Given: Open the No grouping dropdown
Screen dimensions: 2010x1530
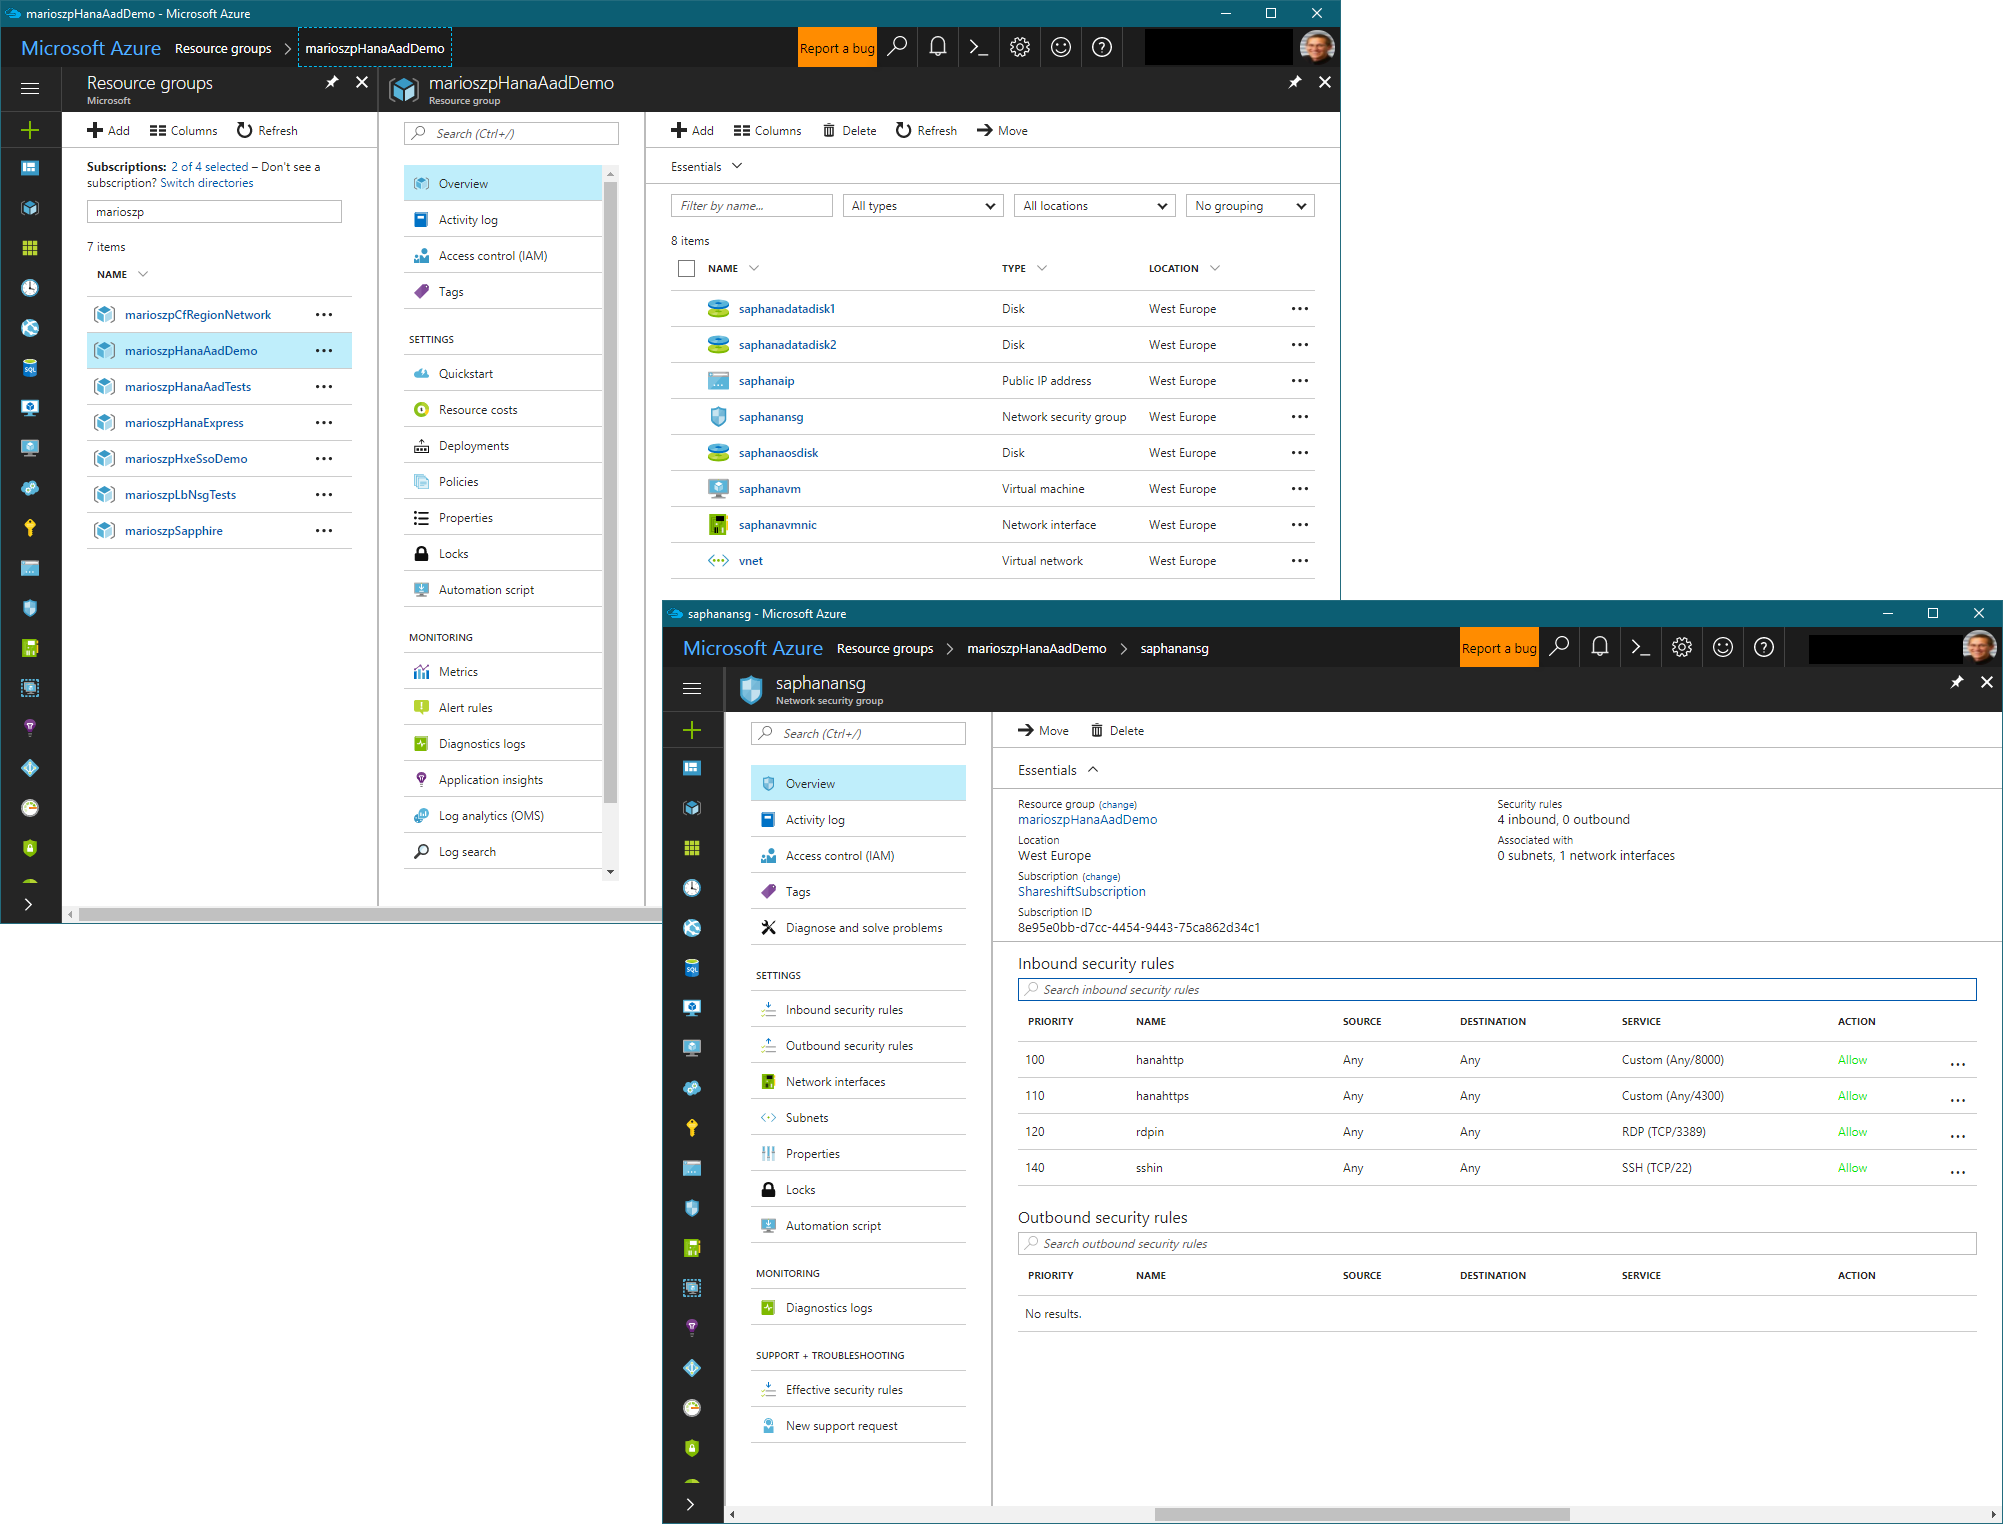Looking at the screenshot, I should [1249, 206].
